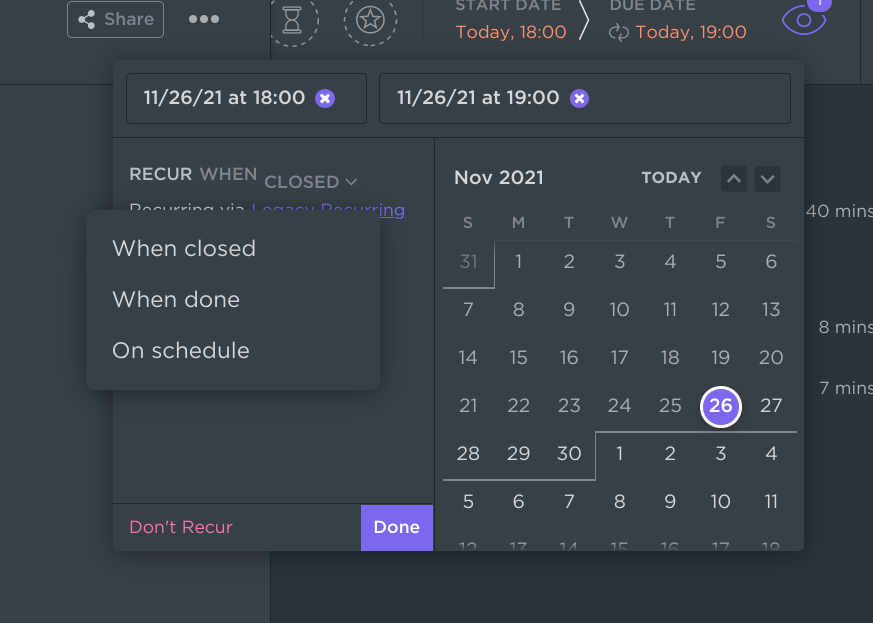Image resolution: width=873 pixels, height=623 pixels.
Task: Click the Share icon button
Action: click(115, 19)
